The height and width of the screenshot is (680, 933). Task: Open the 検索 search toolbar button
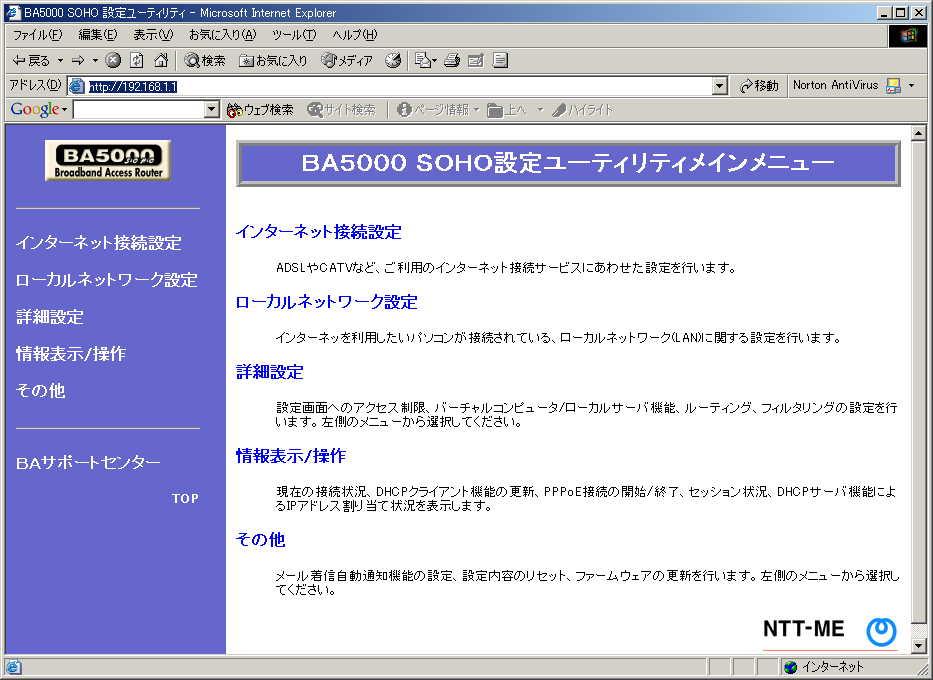tap(205, 61)
